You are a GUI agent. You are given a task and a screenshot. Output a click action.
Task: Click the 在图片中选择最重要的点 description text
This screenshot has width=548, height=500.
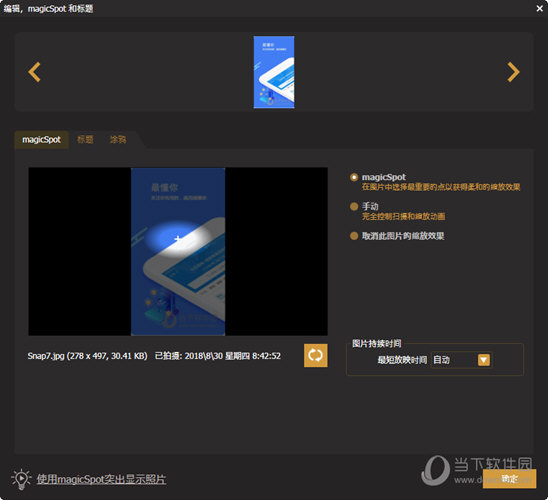tap(441, 187)
